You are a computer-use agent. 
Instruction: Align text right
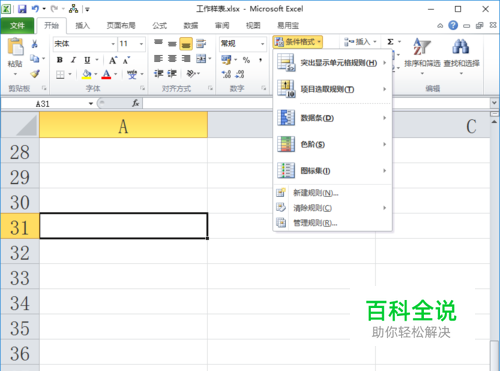(x=186, y=59)
